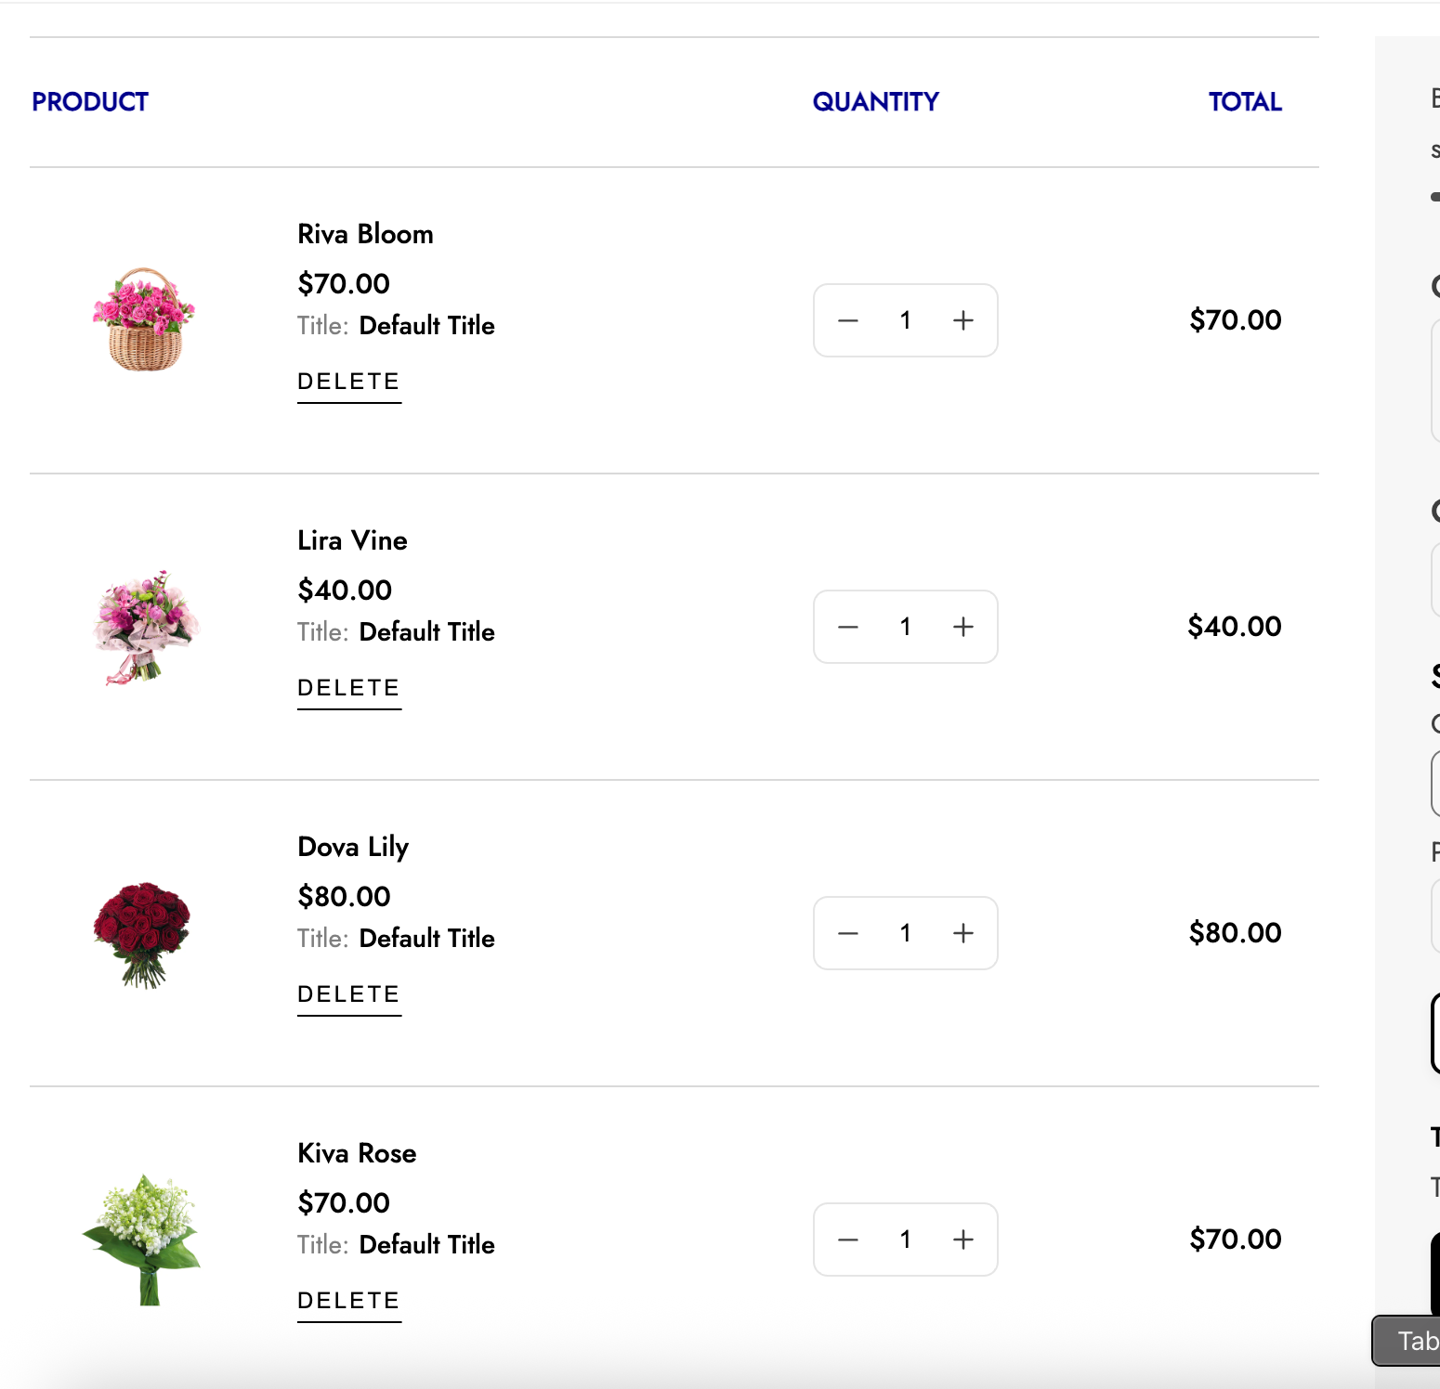Select the Lira Vine product name
Screen dimensions: 1440x1389
pos(352,540)
